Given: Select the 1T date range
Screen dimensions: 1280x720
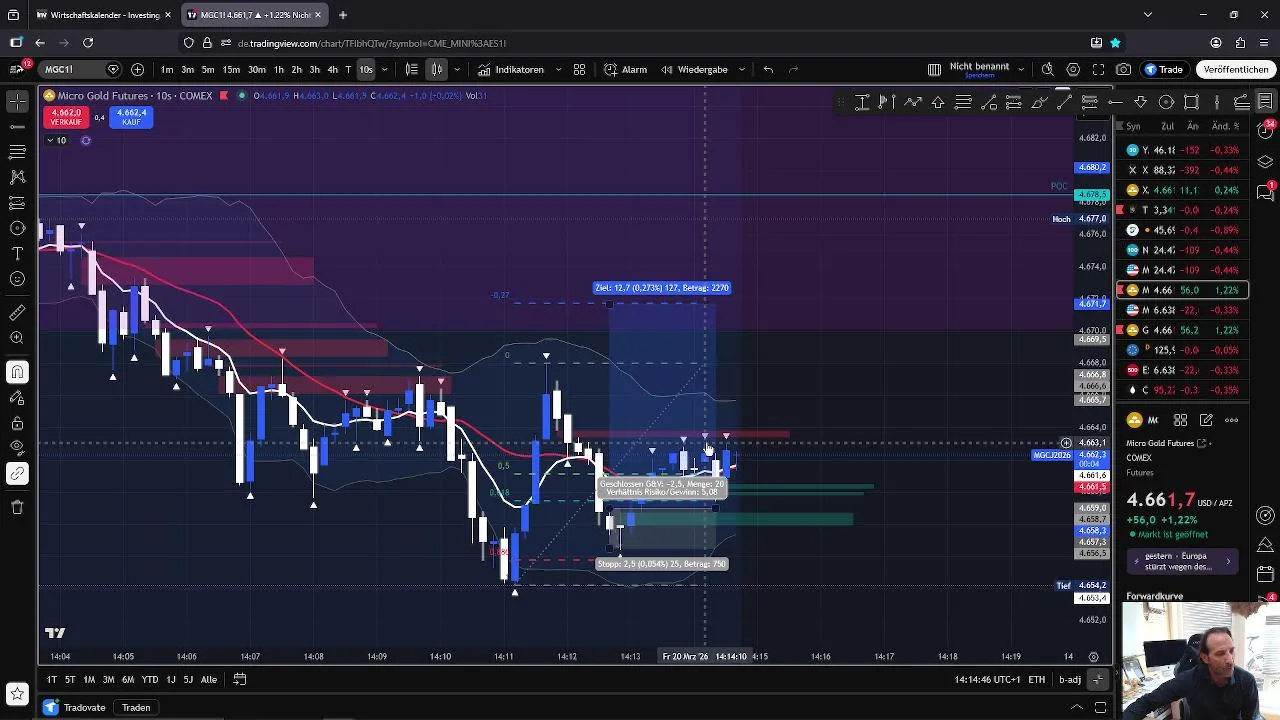Looking at the screenshot, I should point(51,679).
